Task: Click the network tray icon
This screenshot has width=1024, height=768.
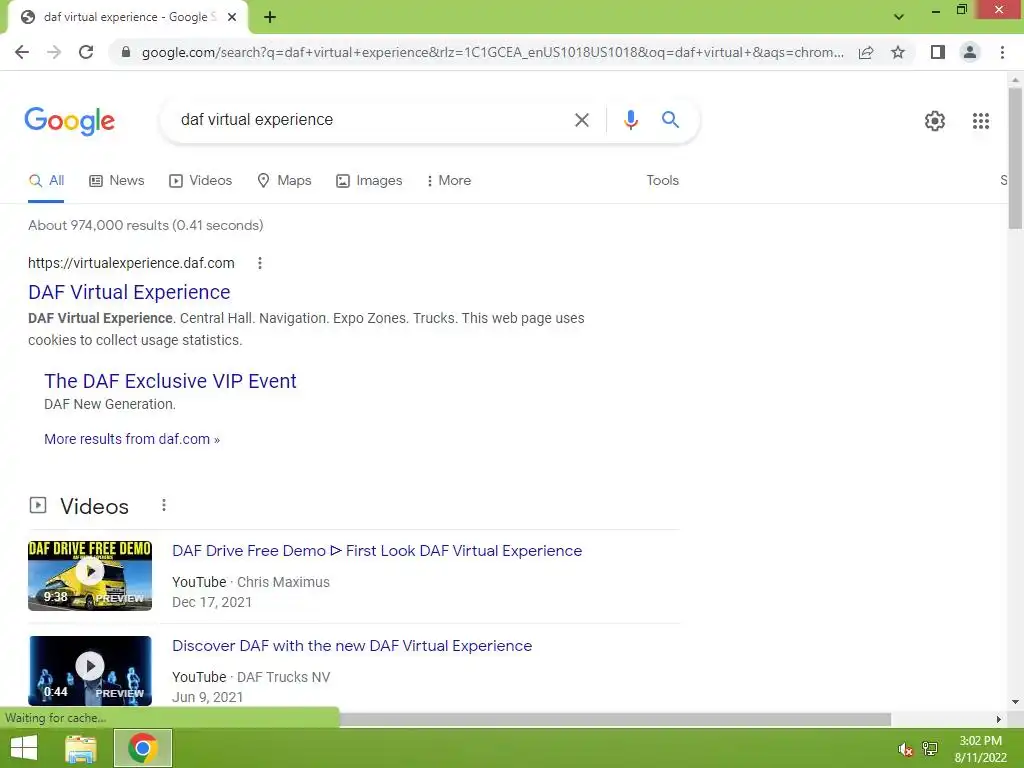Action: click(930, 748)
